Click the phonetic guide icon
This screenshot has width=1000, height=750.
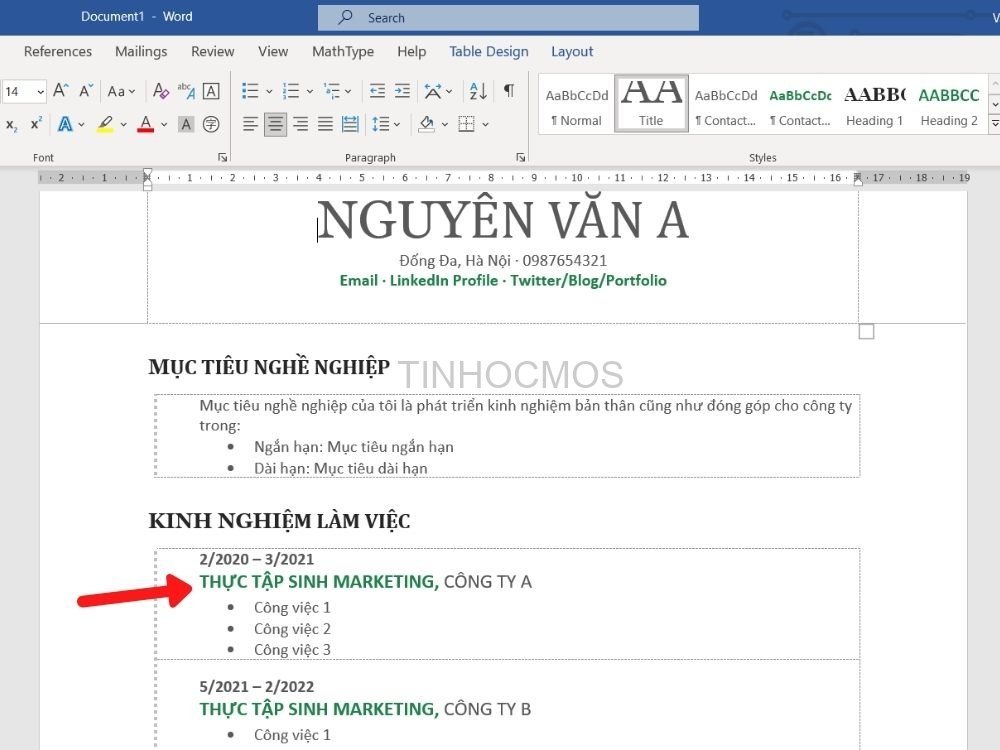click(x=186, y=91)
